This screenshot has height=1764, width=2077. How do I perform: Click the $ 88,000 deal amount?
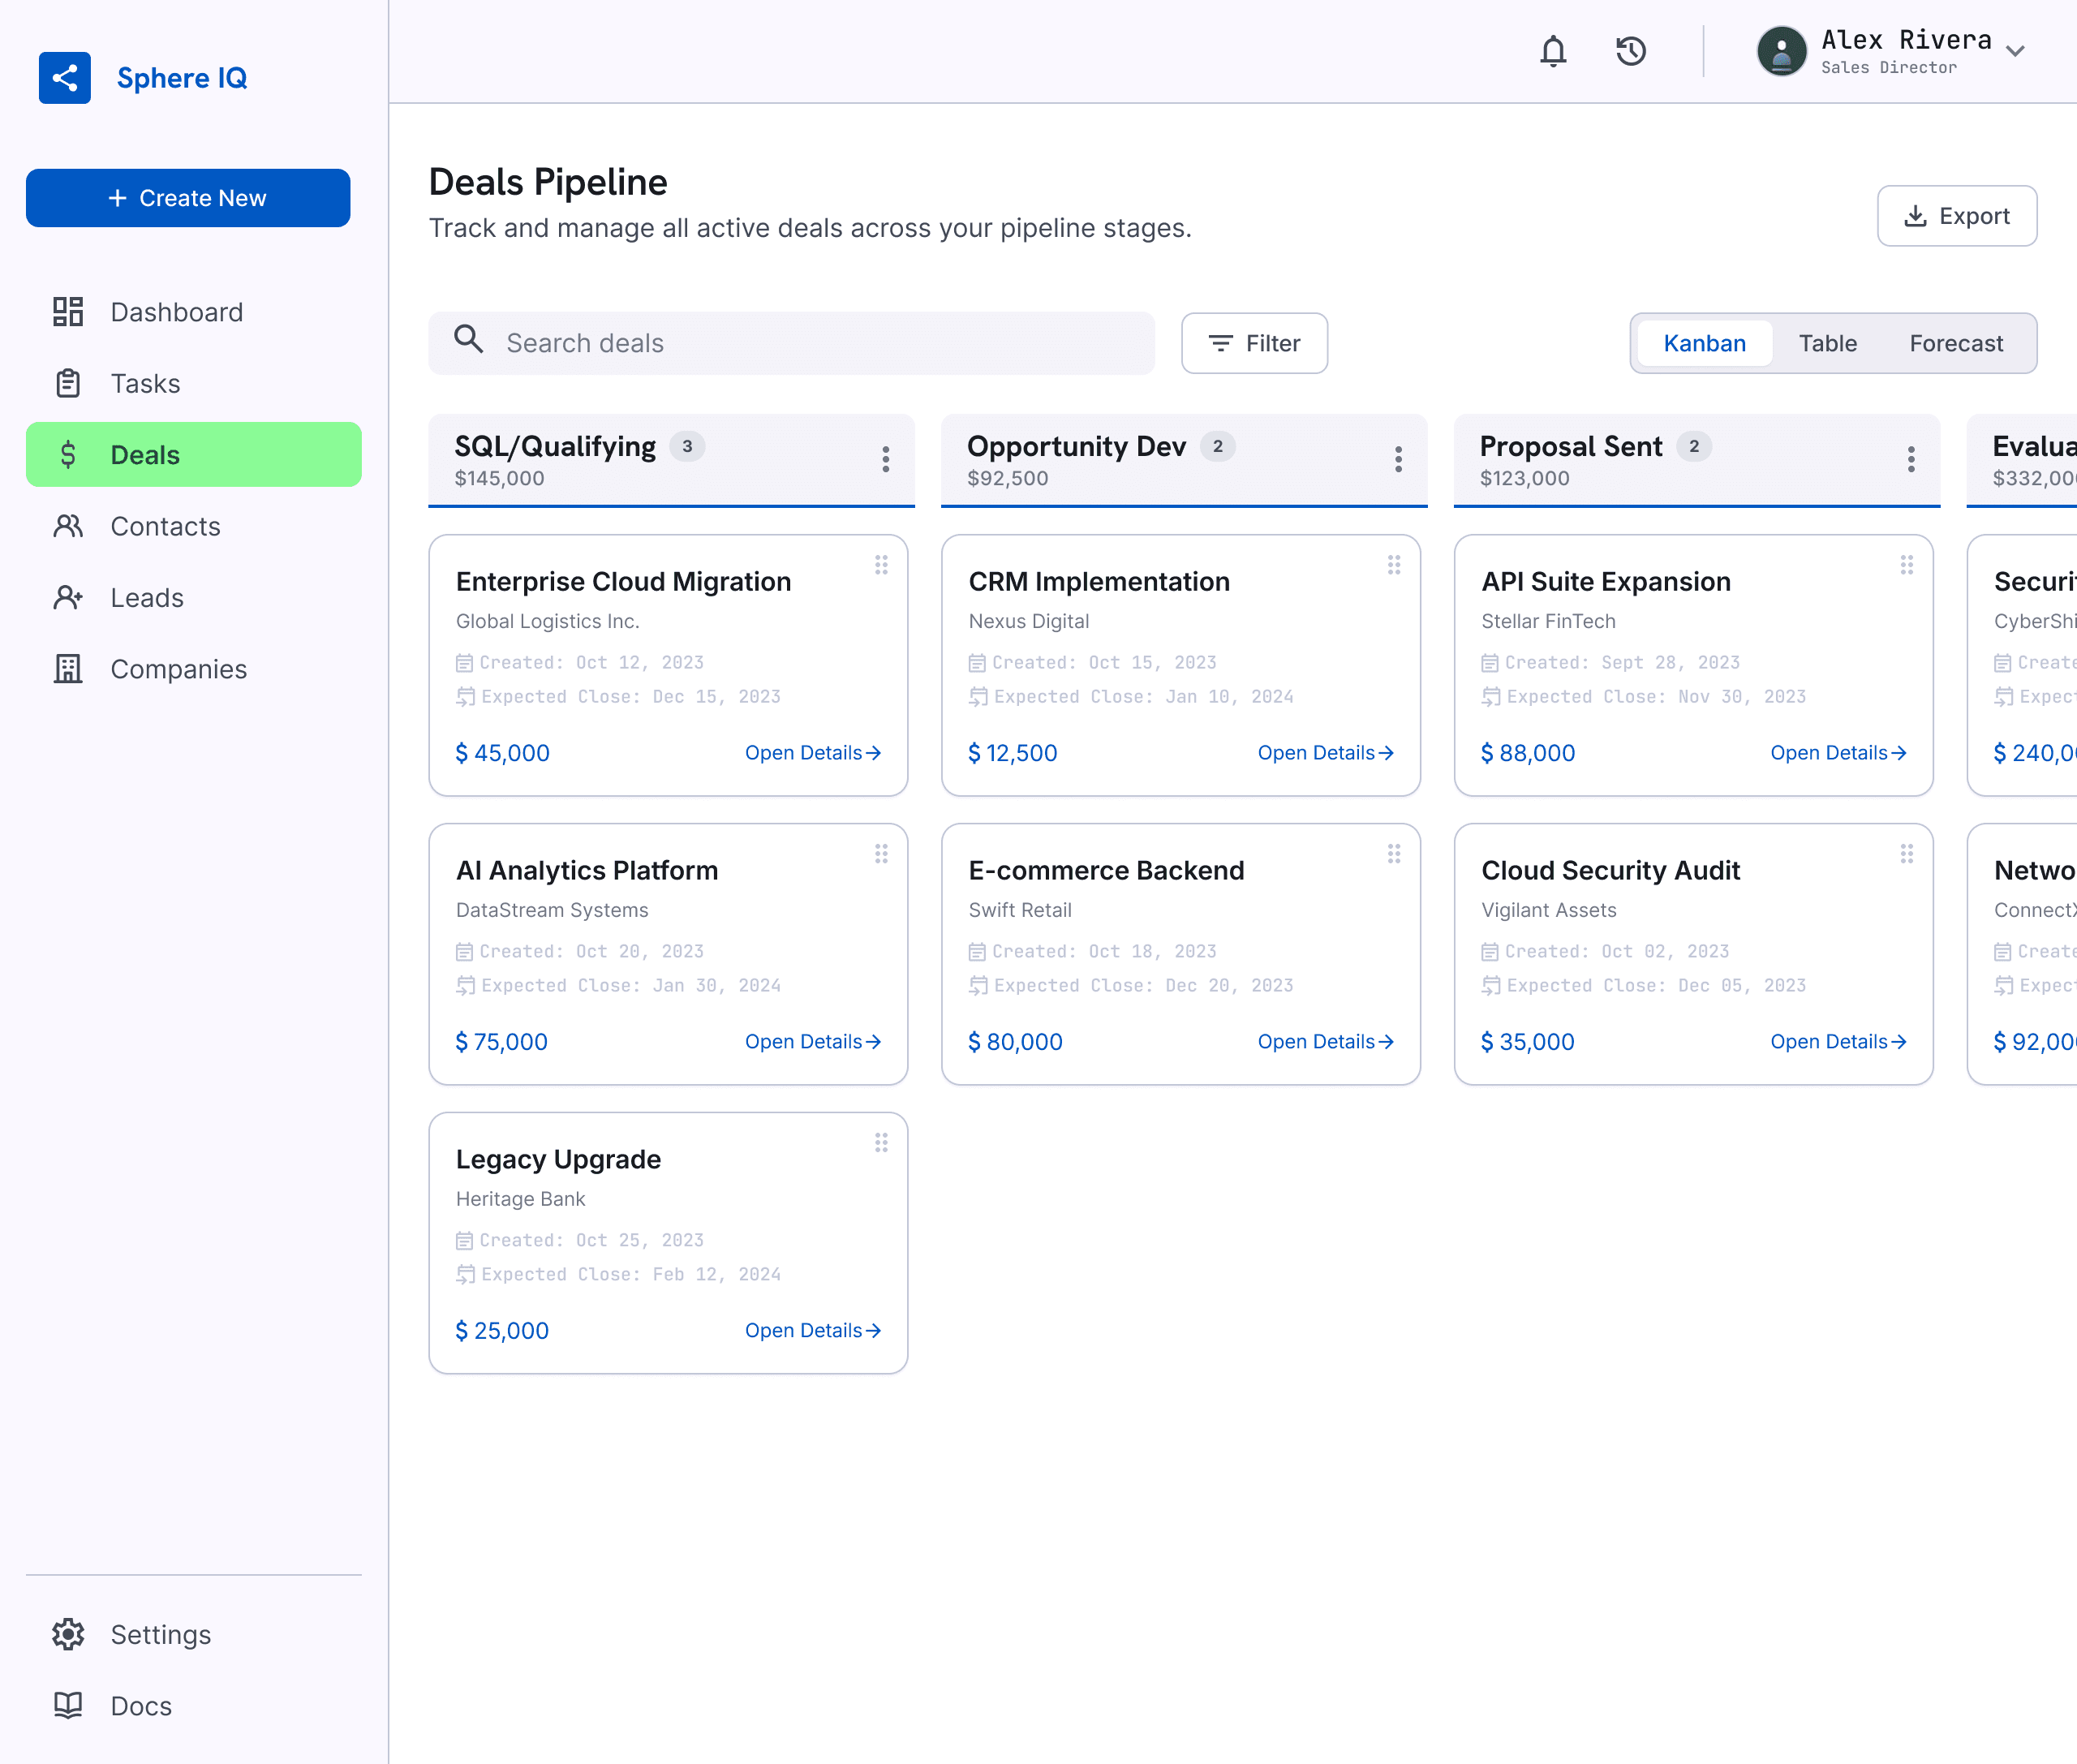pos(1527,753)
